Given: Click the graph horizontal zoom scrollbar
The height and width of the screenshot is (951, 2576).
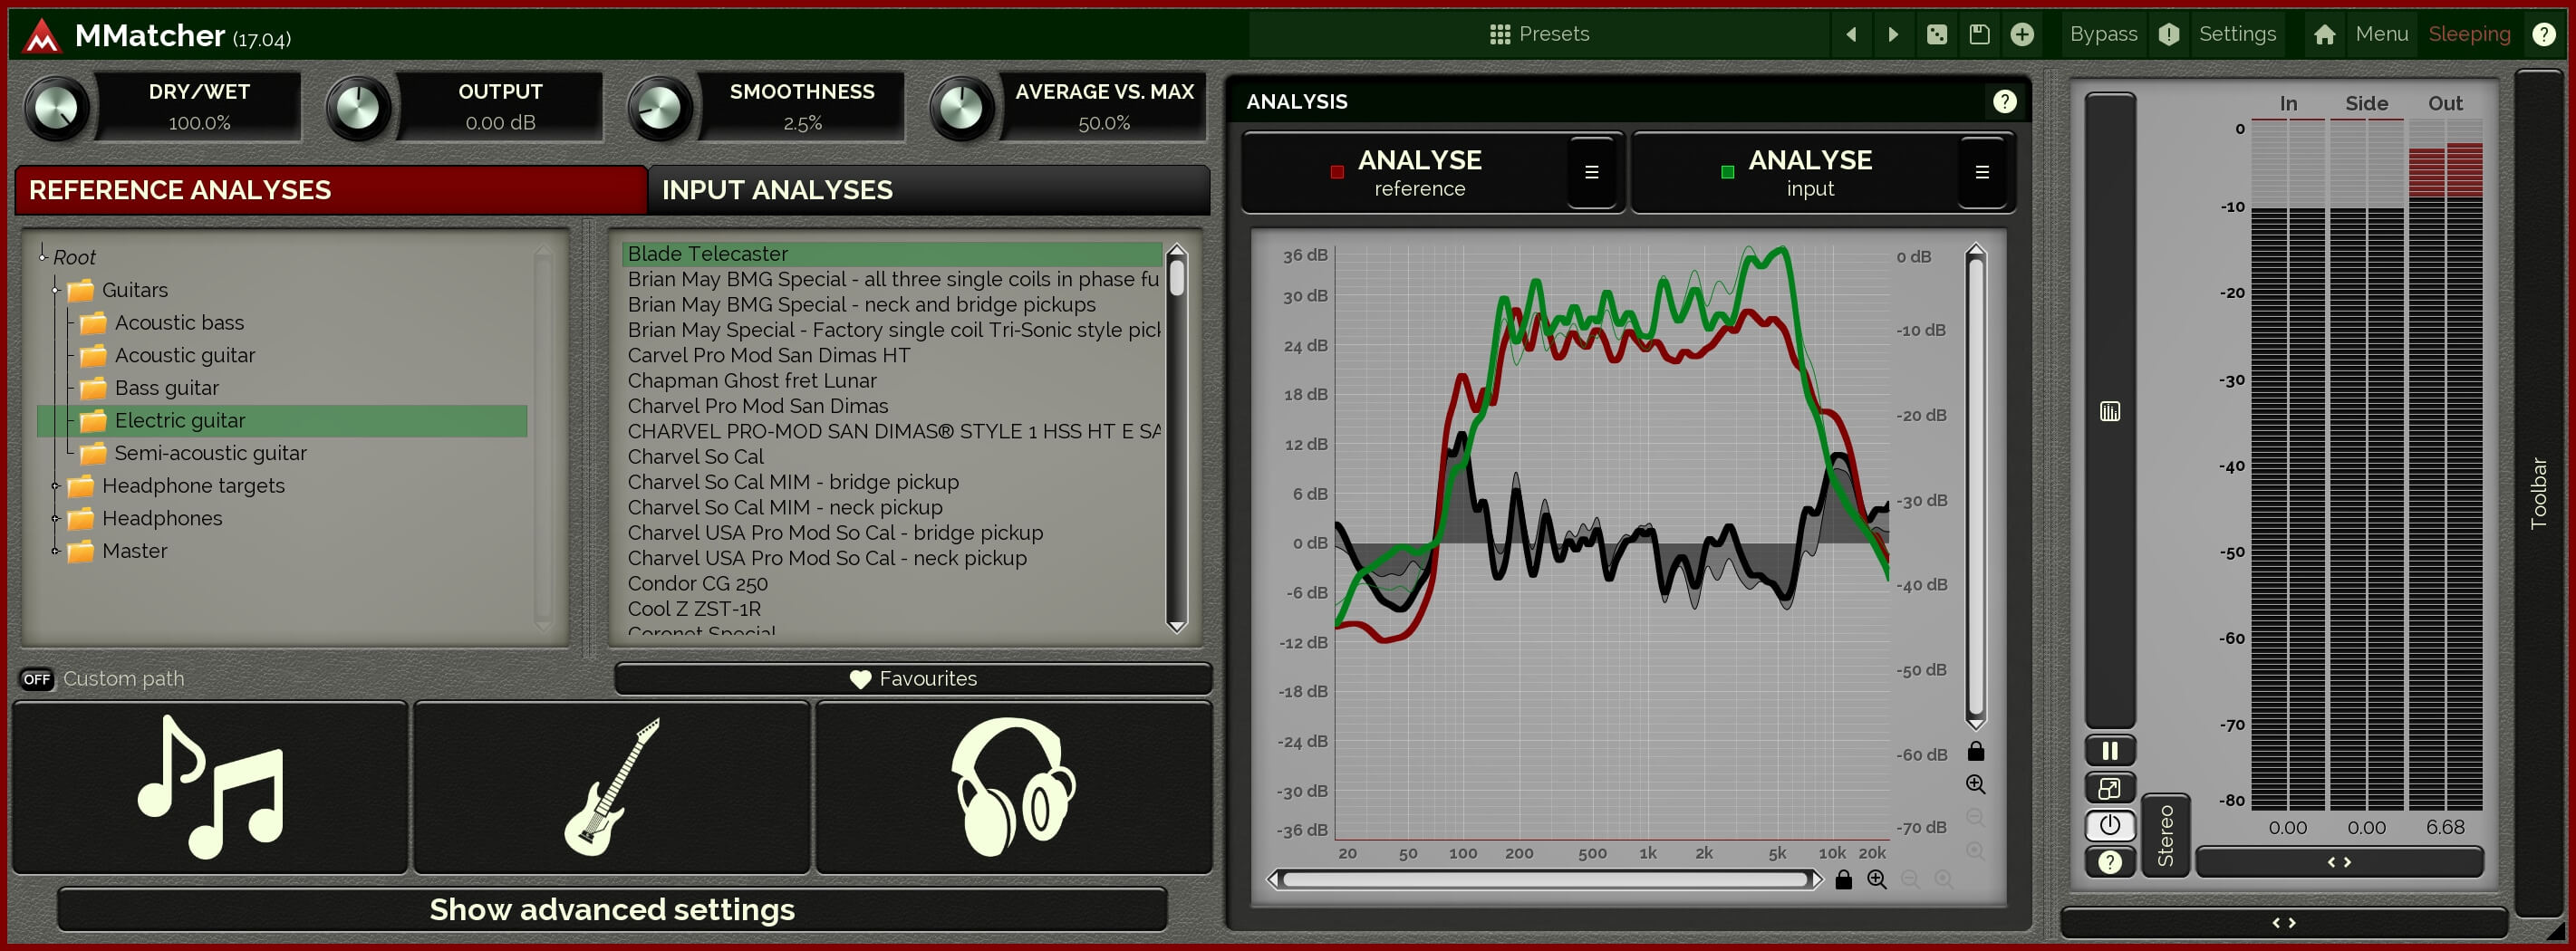Looking at the screenshot, I should (x=1544, y=879).
